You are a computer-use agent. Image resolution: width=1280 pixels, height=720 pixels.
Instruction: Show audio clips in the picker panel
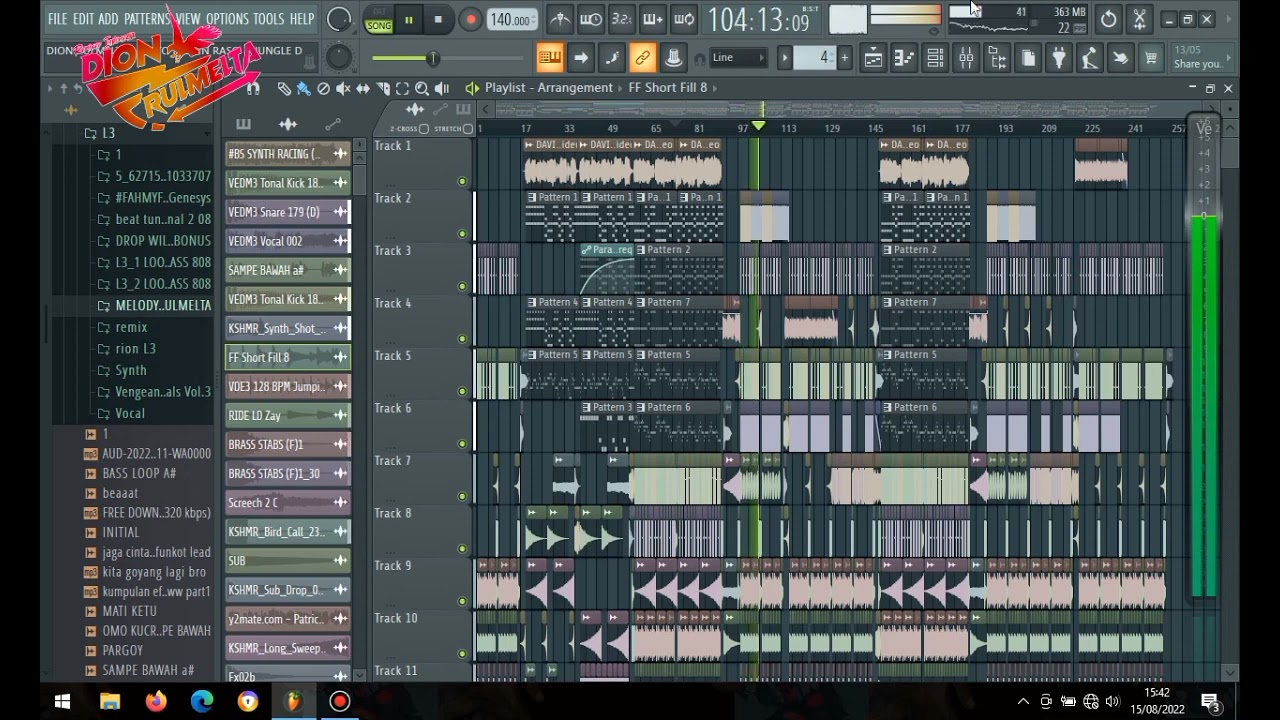pyautogui.click(x=288, y=124)
